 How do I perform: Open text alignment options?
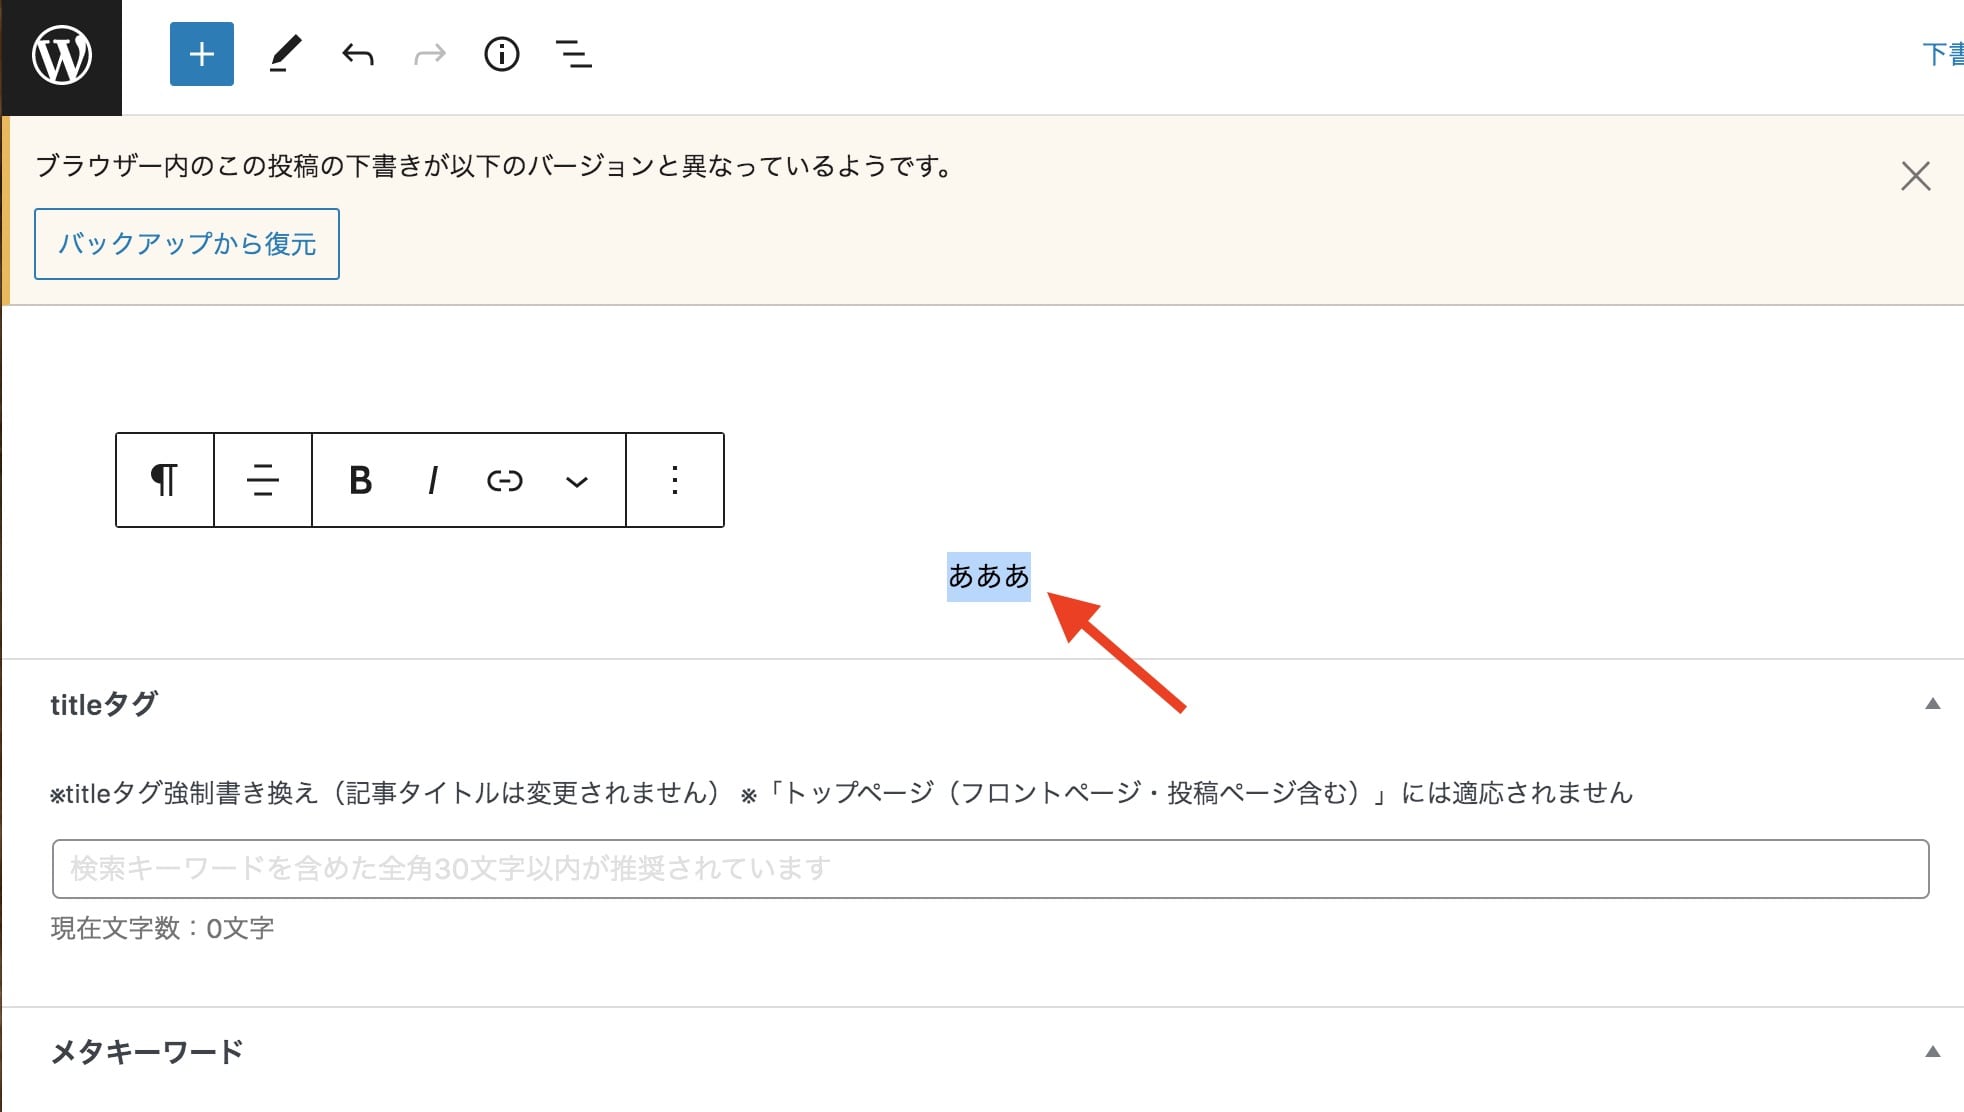[263, 480]
